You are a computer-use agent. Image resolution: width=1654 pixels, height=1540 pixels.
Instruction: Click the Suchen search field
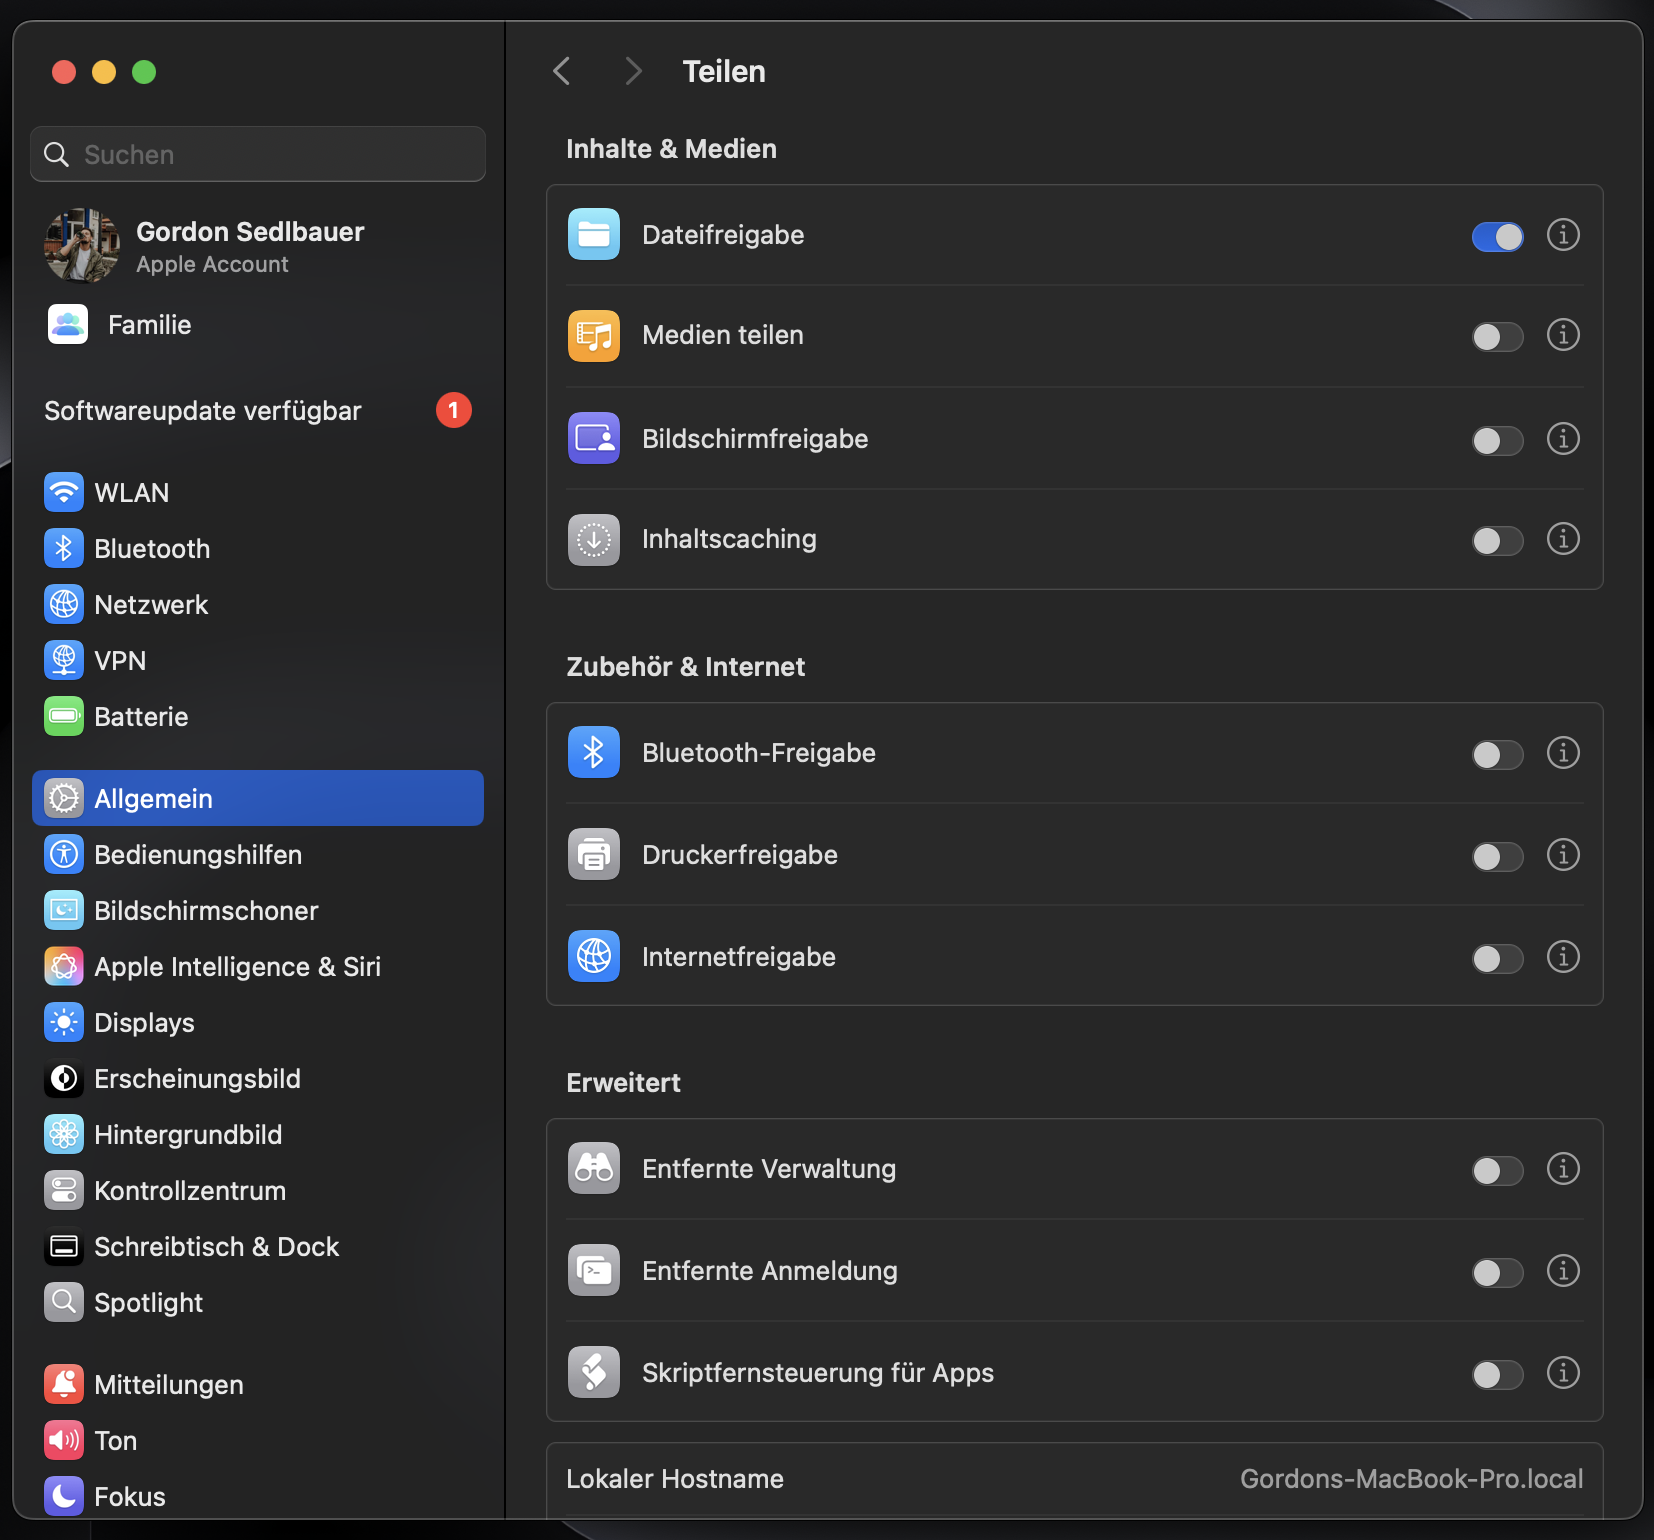258,154
